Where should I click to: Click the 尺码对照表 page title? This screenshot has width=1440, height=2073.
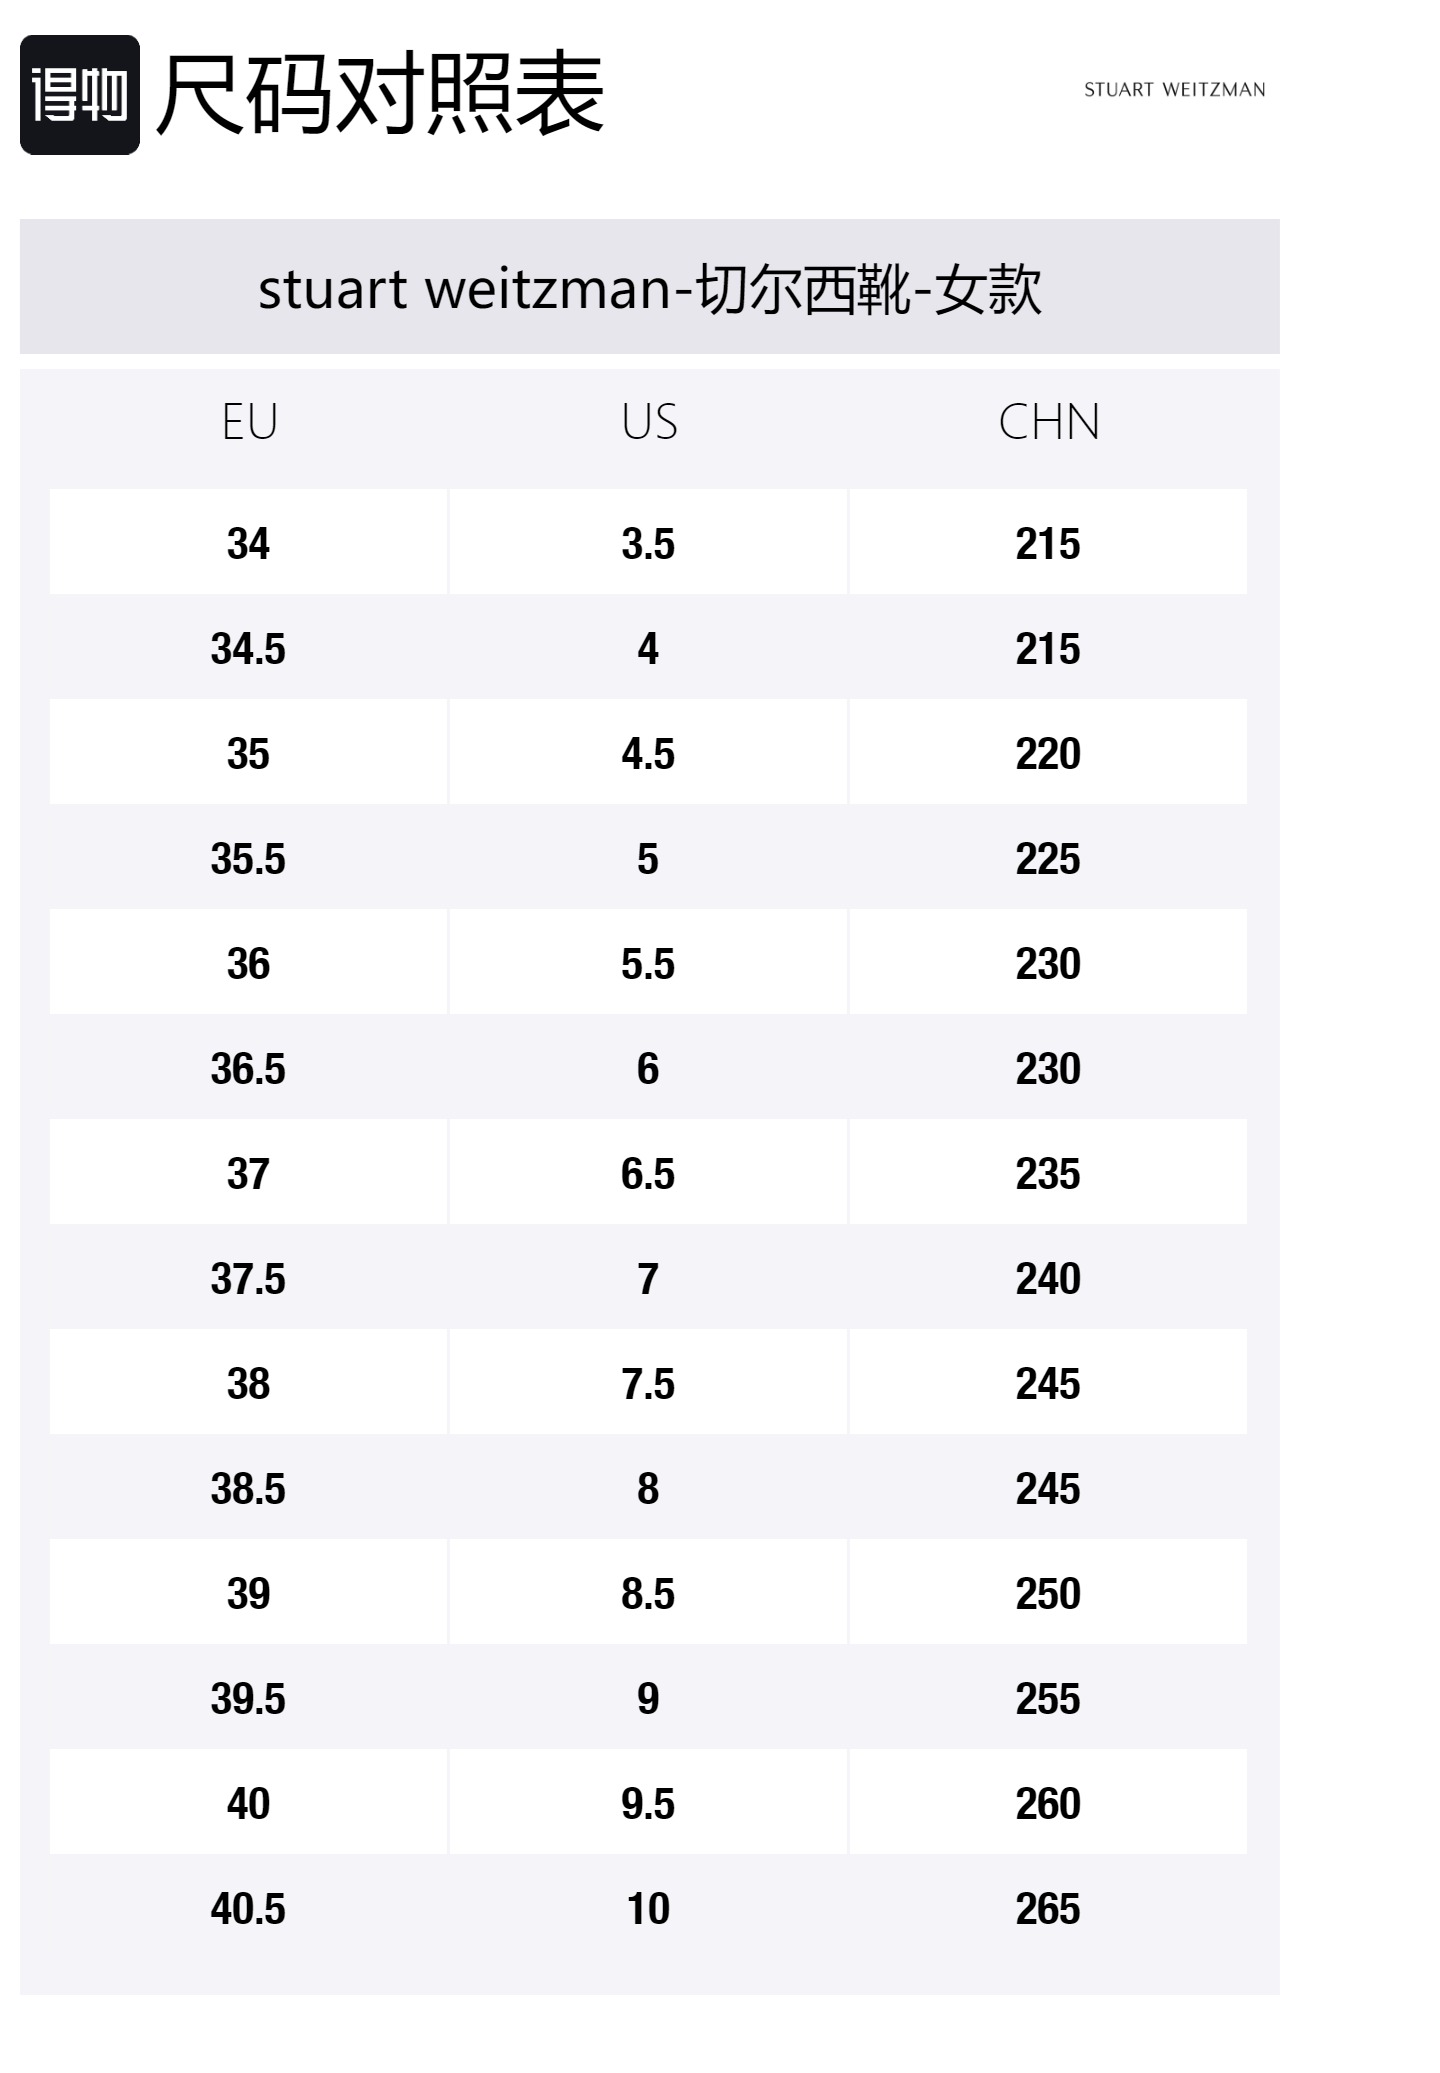pos(381,94)
